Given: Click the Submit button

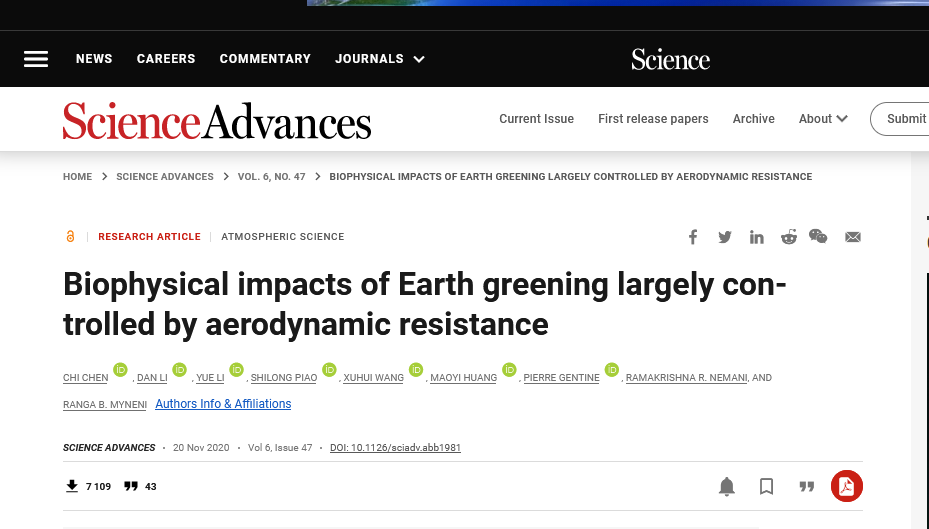Looking at the screenshot, I should tap(905, 119).
